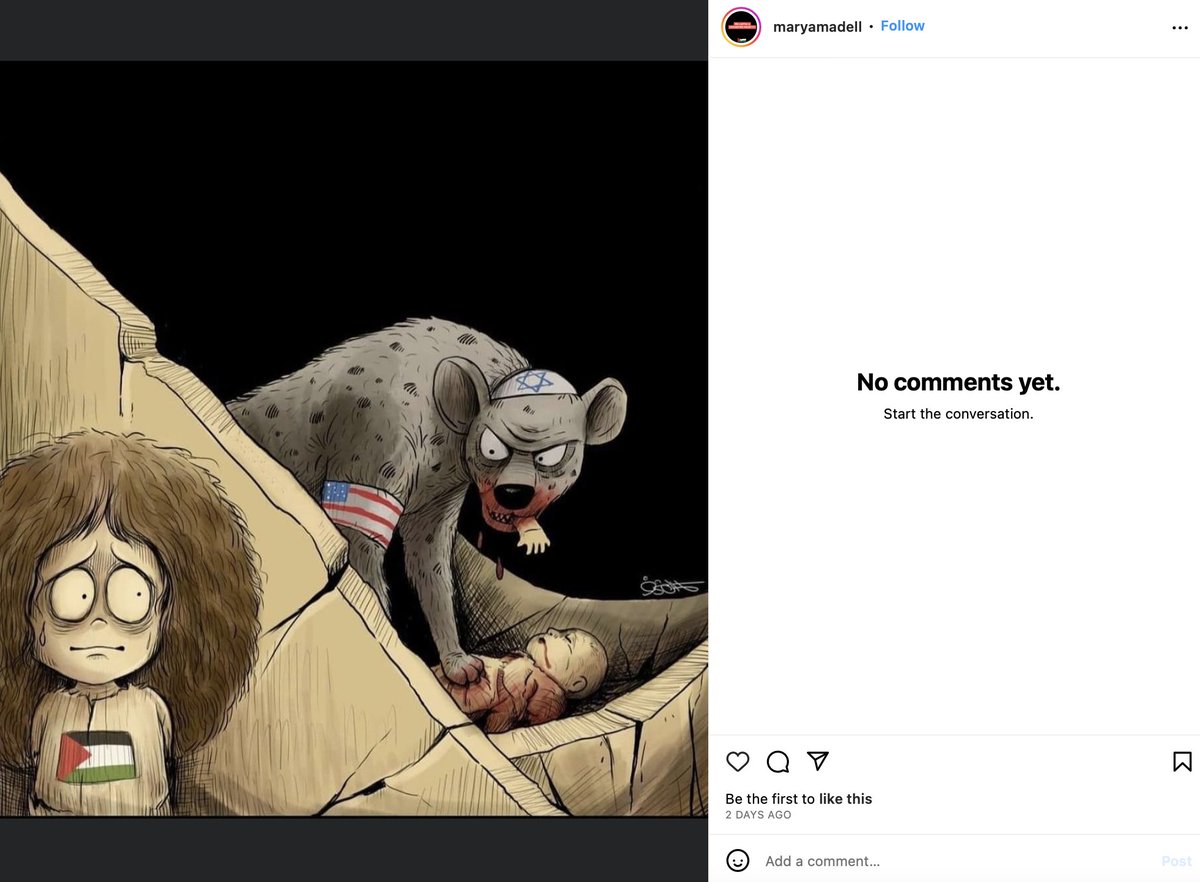1200x882 pixels.
Task: Open the emoji picker smiley icon
Action: pyautogui.click(x=738, y=860)
